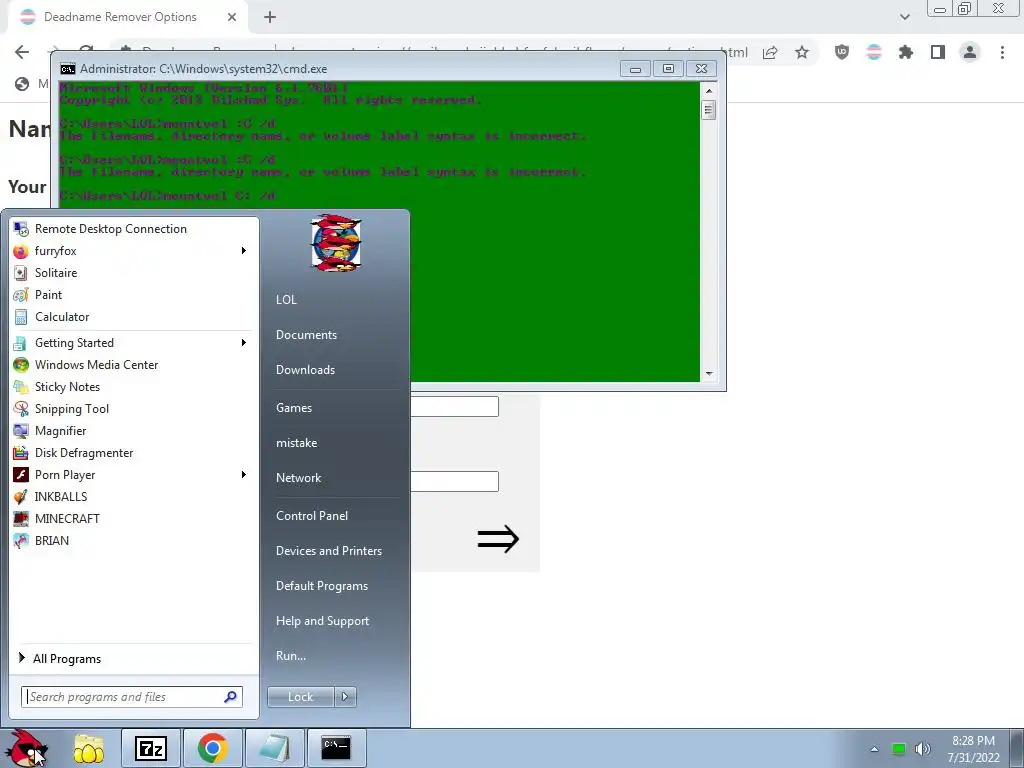Open Games from the Start menu
Screen dimensions: 1024x768
click(x=294, y=408)
